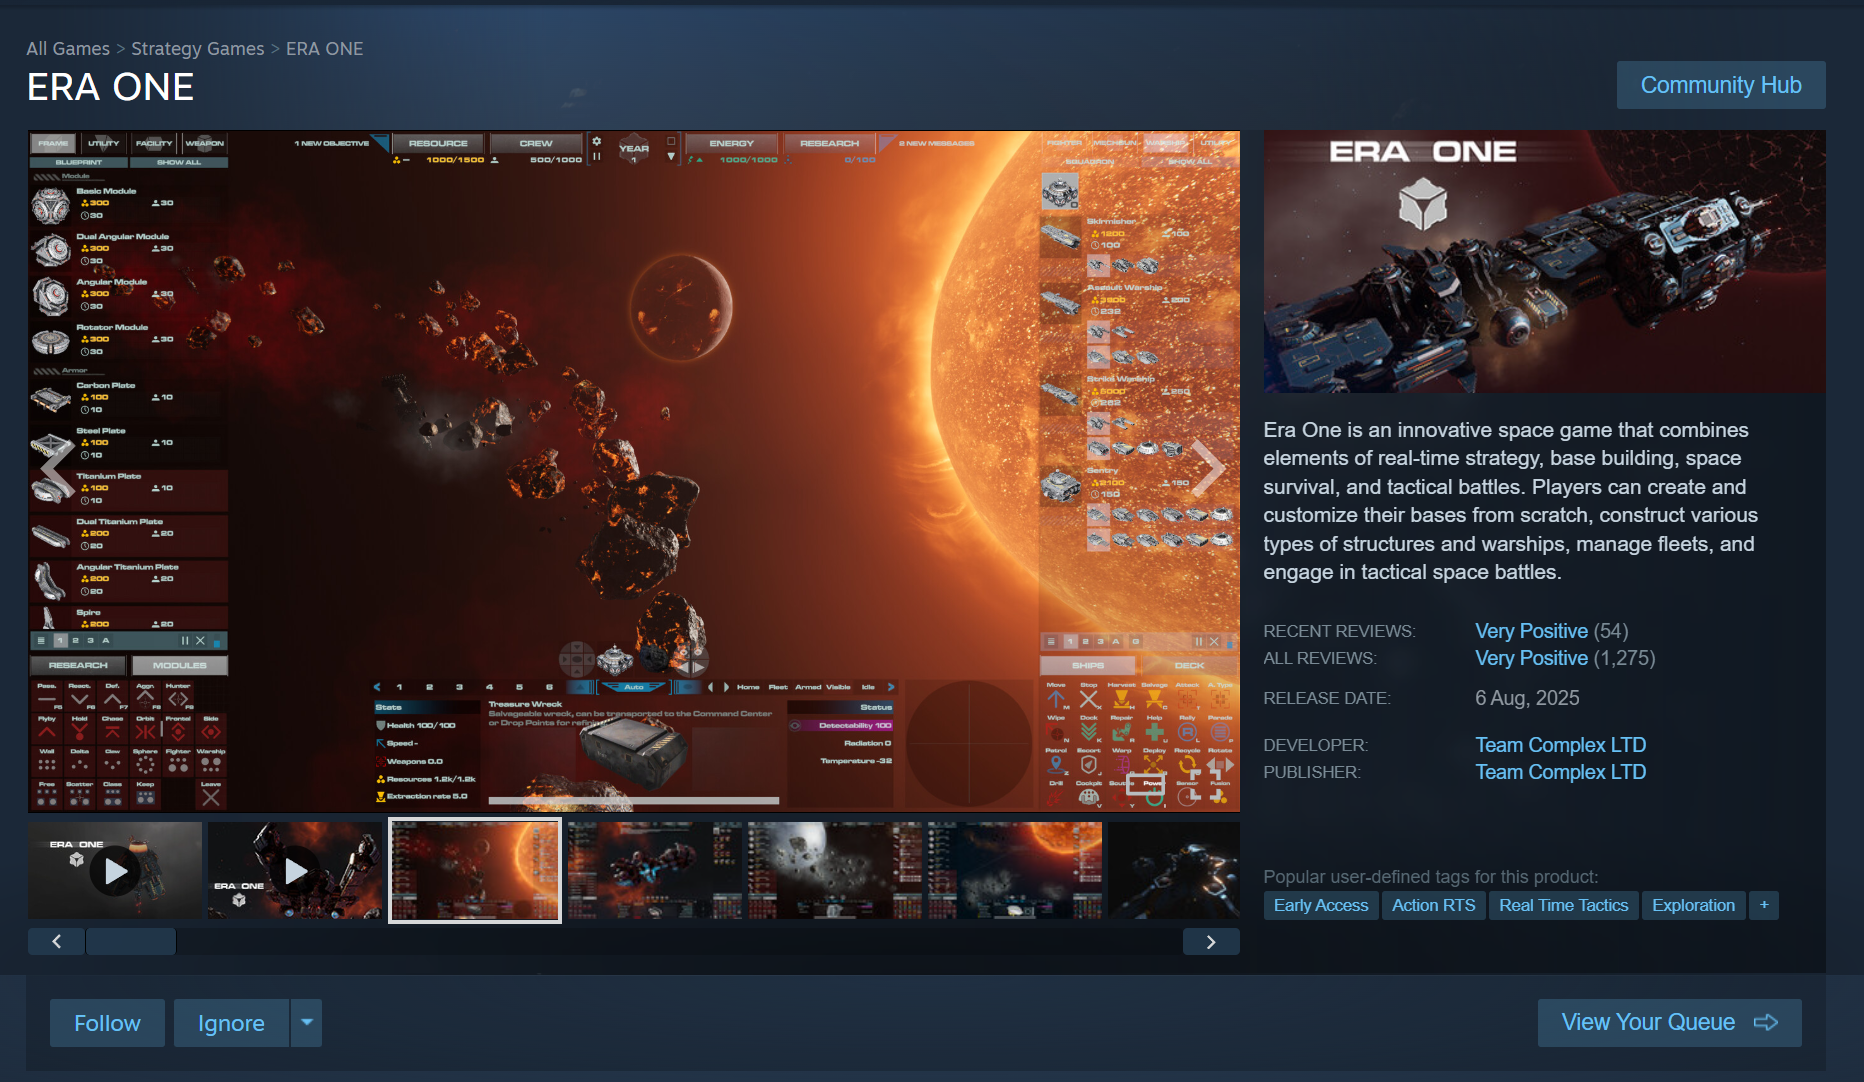Click the Attack command icon

pyautogui.click(x=1187, y=698)
